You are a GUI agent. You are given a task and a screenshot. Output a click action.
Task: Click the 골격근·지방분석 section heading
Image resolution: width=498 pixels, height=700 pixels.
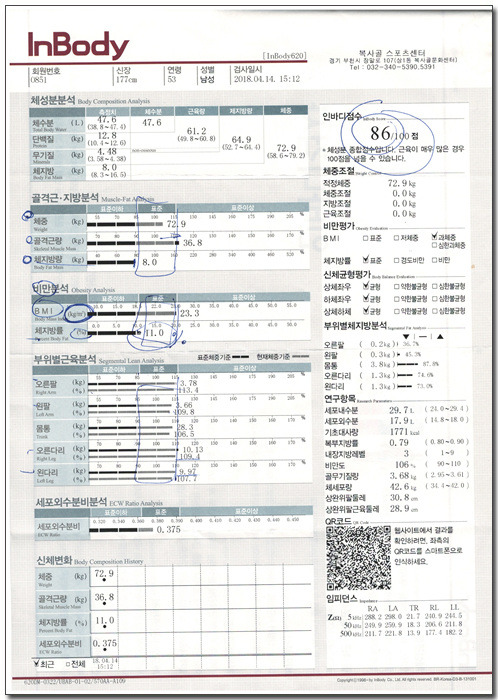tap(65, 198)
